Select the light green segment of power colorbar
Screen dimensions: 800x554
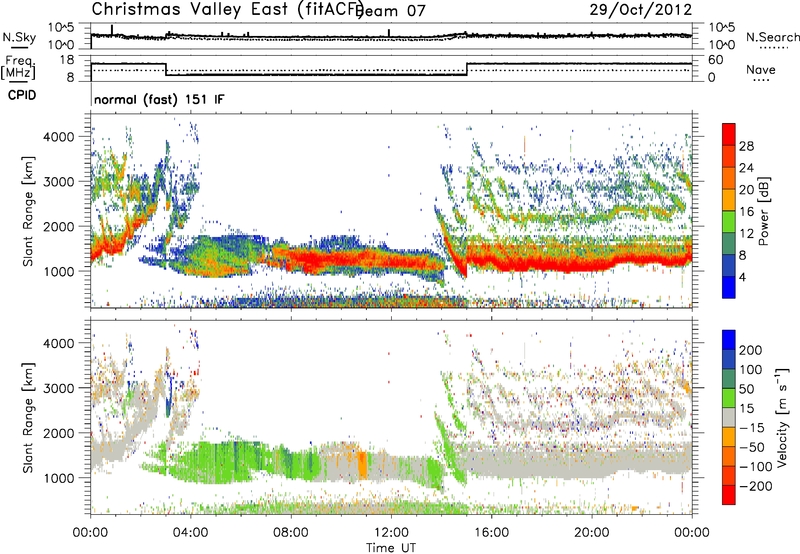coord(729,221)
